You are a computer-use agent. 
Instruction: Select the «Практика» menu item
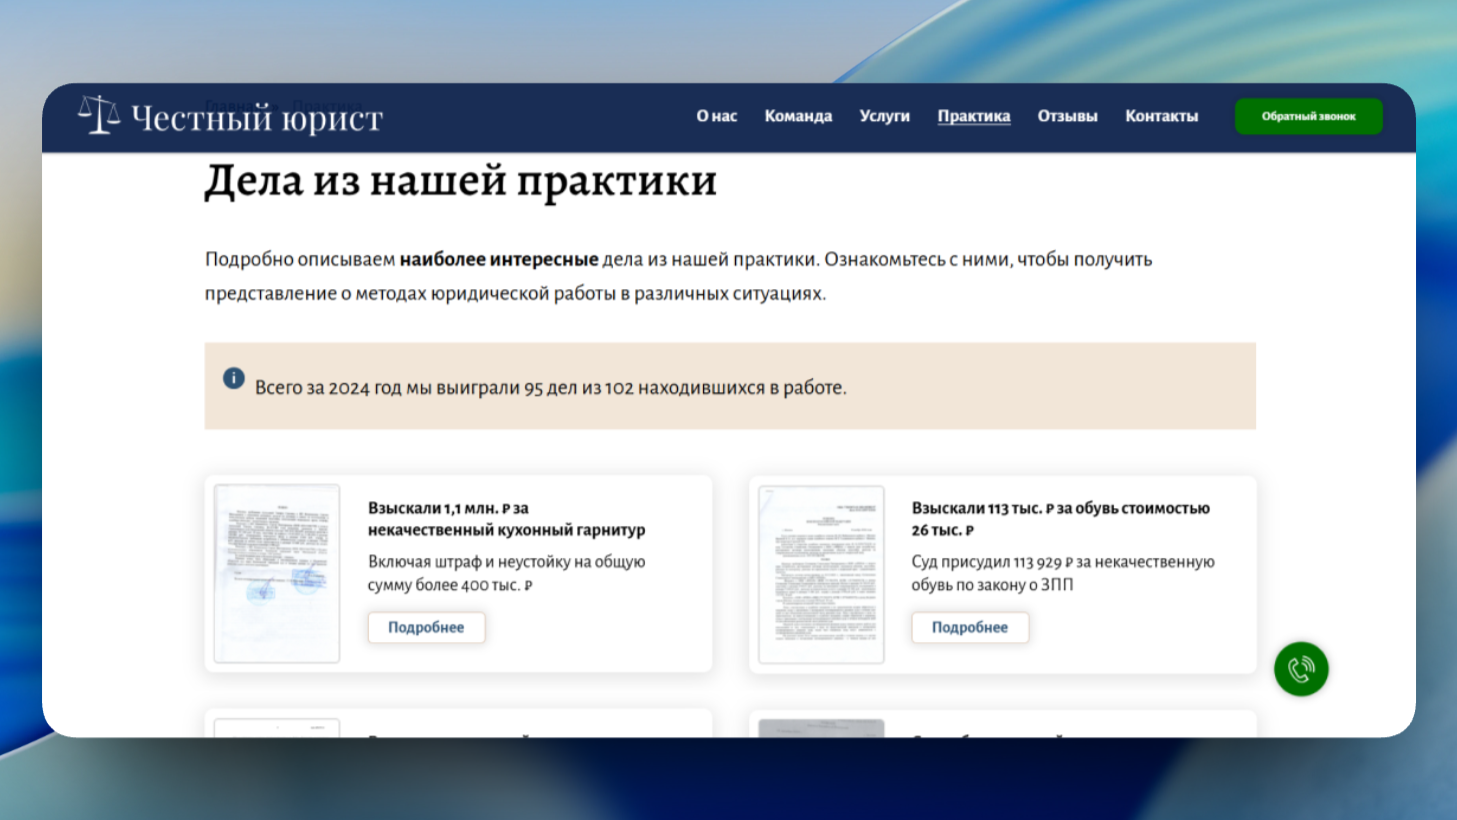(x=974, y=116)
